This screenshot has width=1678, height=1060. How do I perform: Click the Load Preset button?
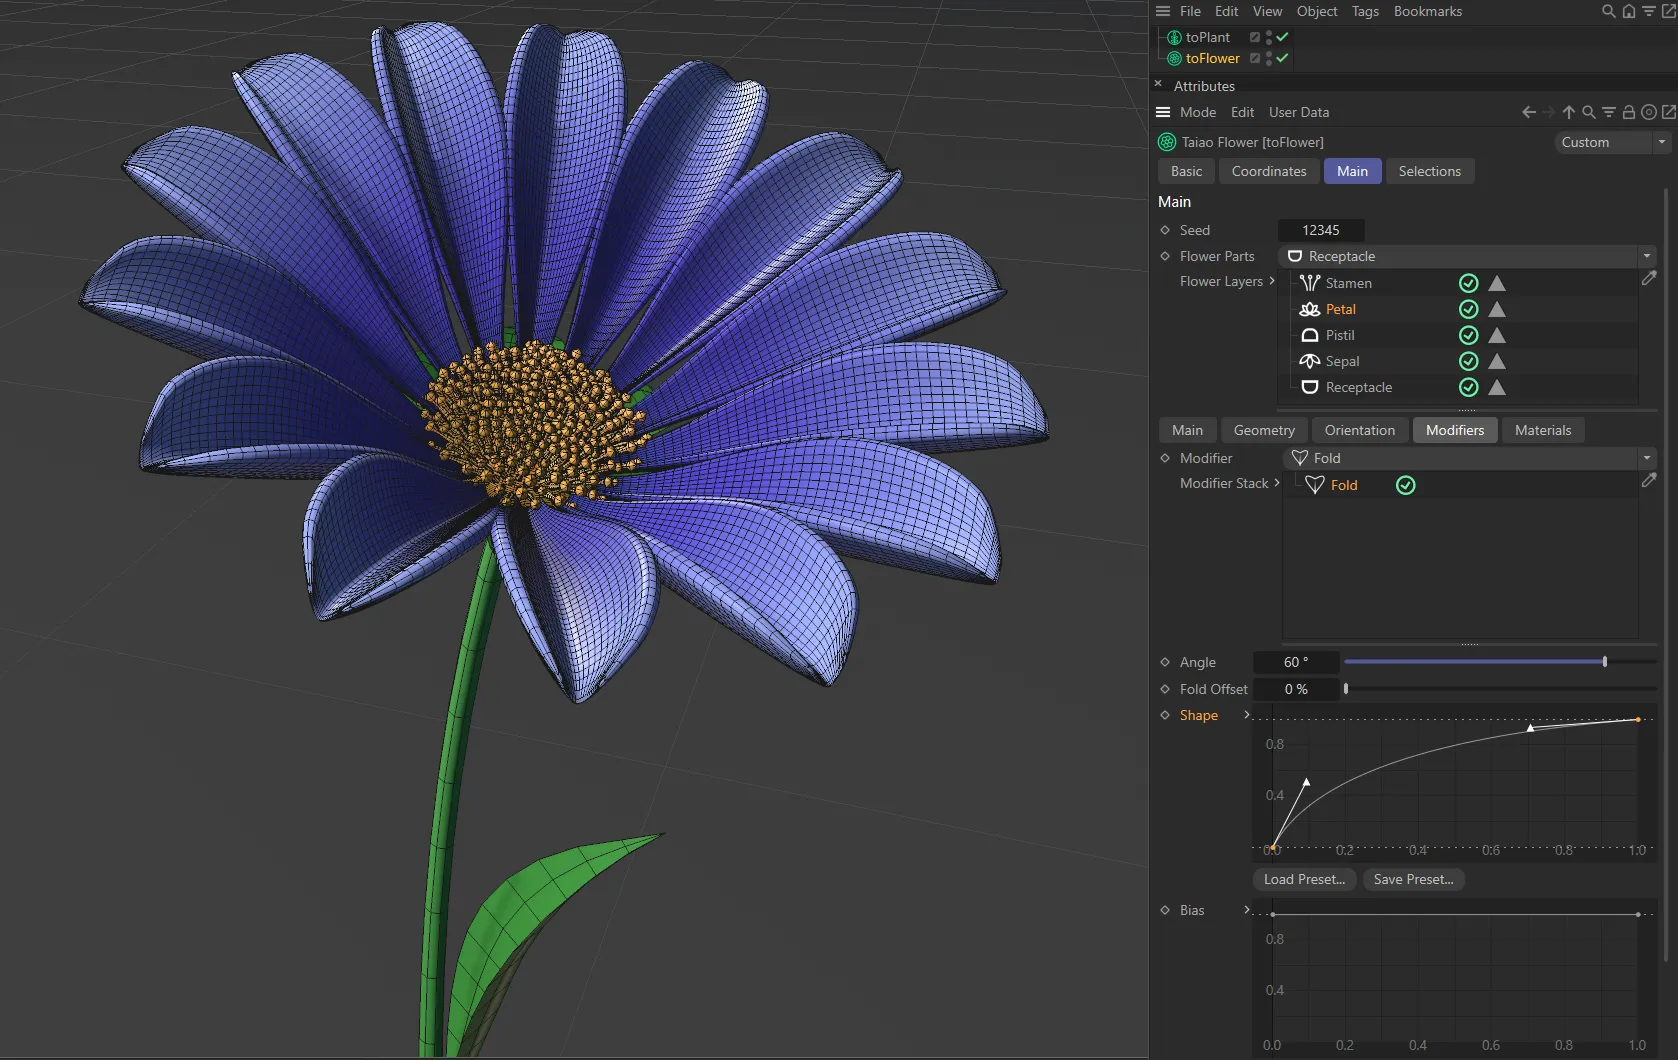[1303, 880]
